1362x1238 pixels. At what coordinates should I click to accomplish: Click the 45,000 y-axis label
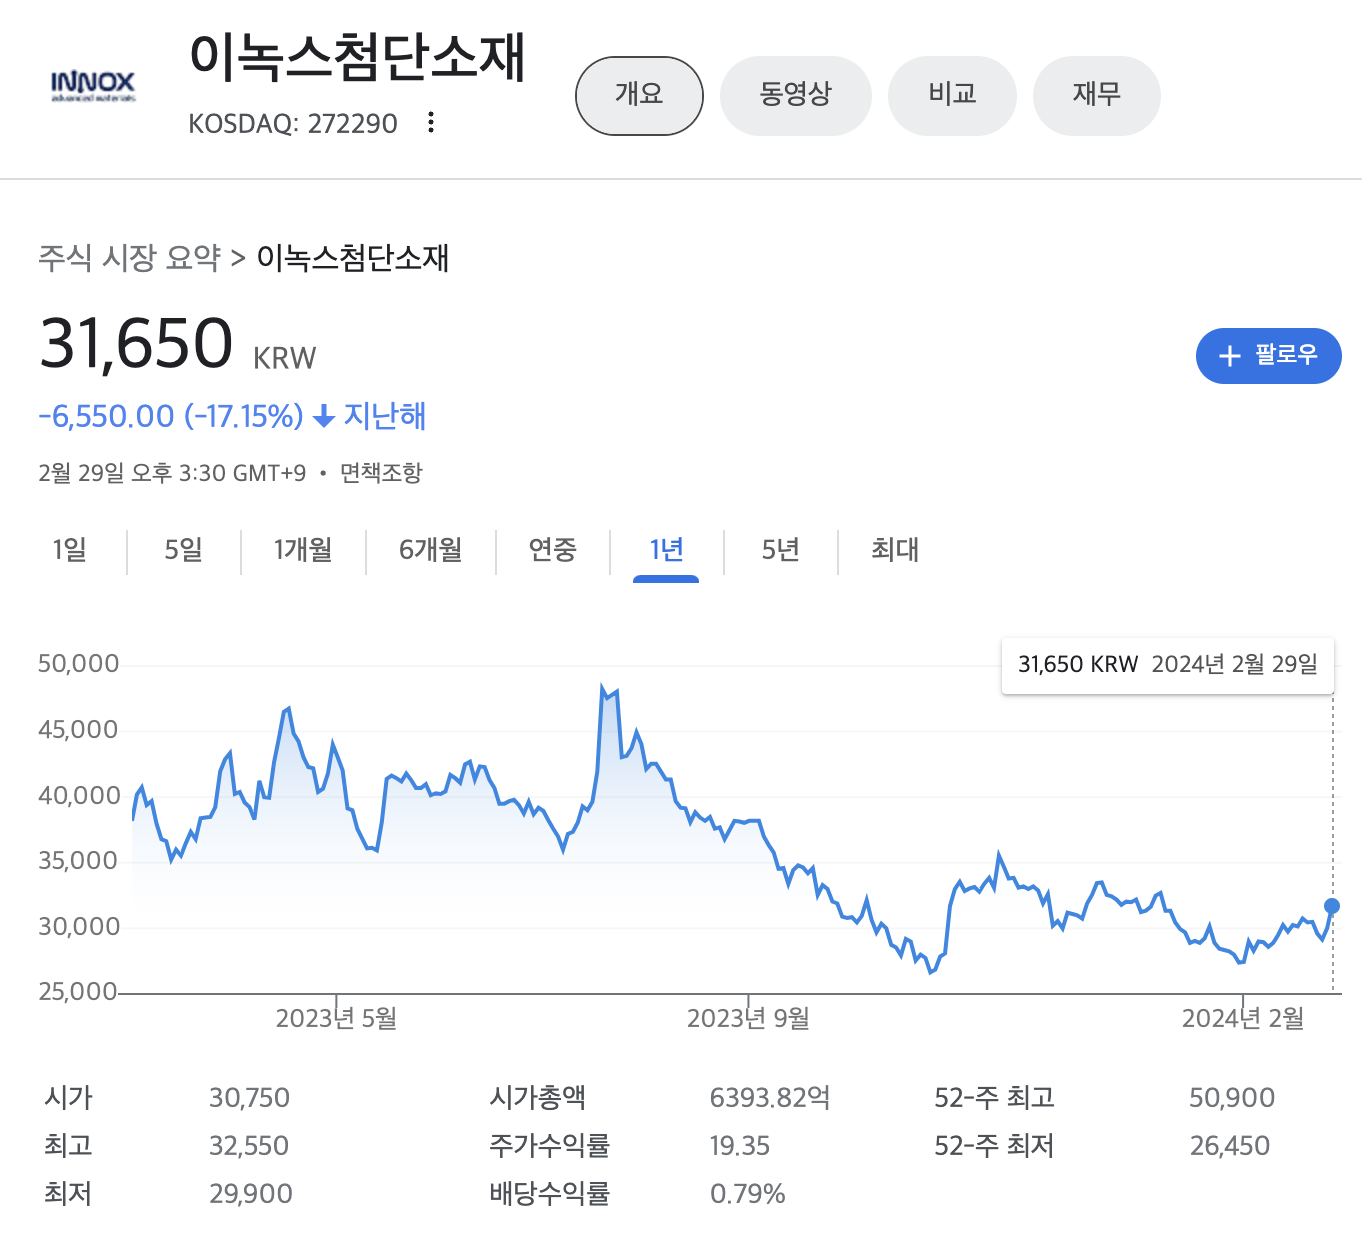78,730
